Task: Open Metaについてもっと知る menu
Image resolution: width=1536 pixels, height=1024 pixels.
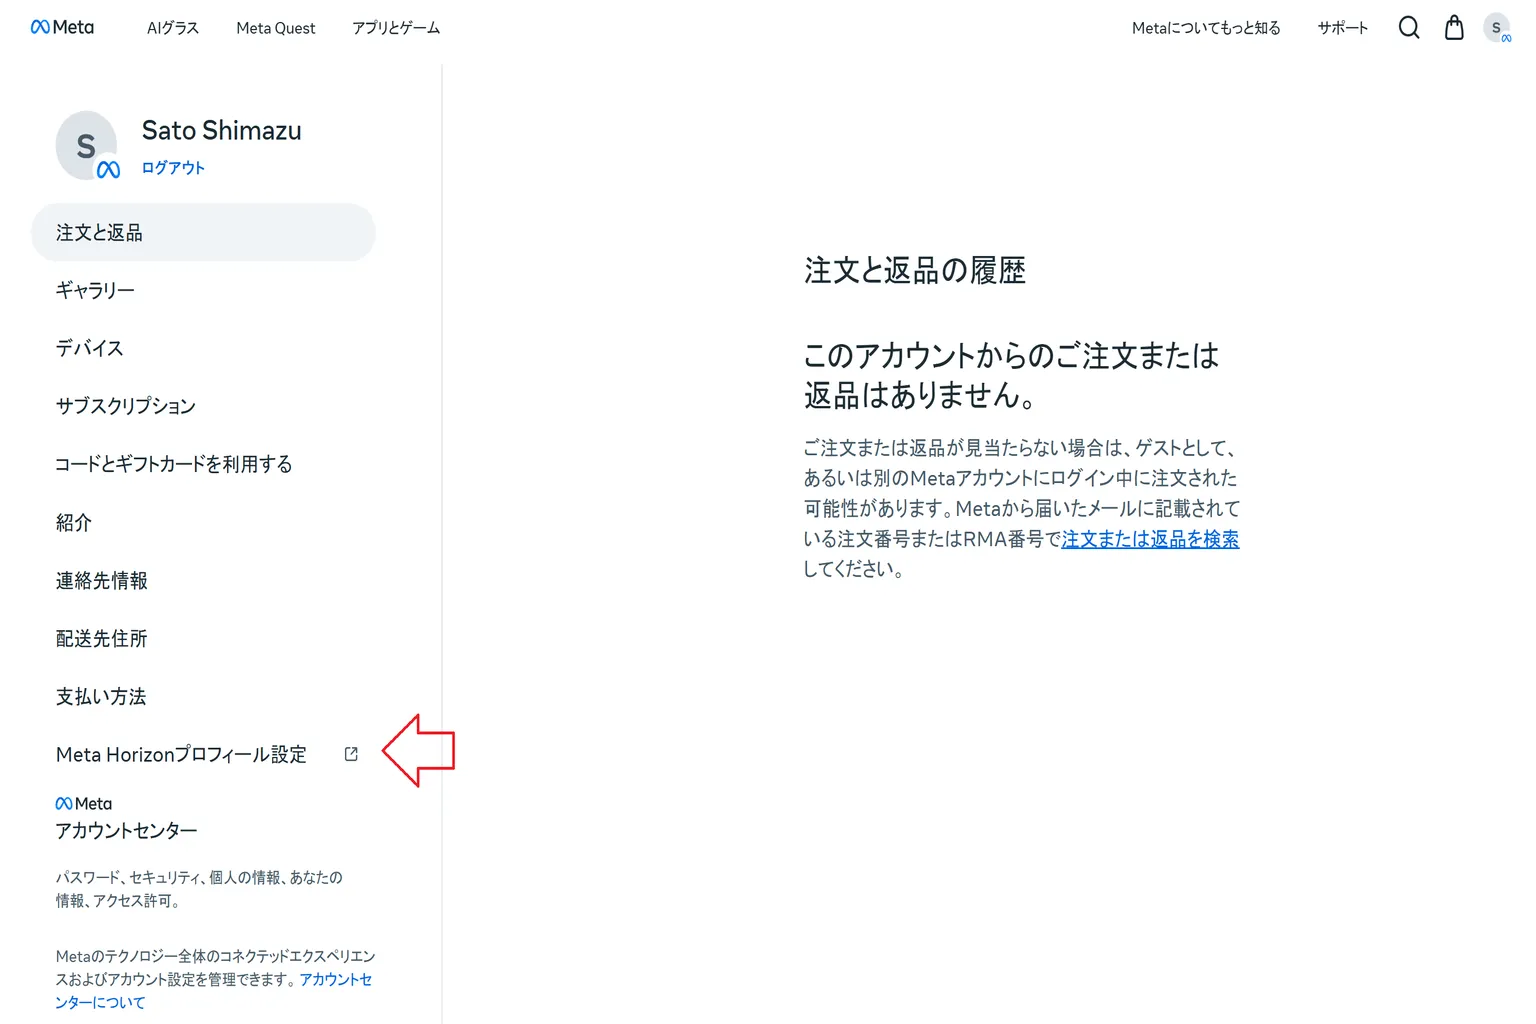Action: (x=1206, y=28)
